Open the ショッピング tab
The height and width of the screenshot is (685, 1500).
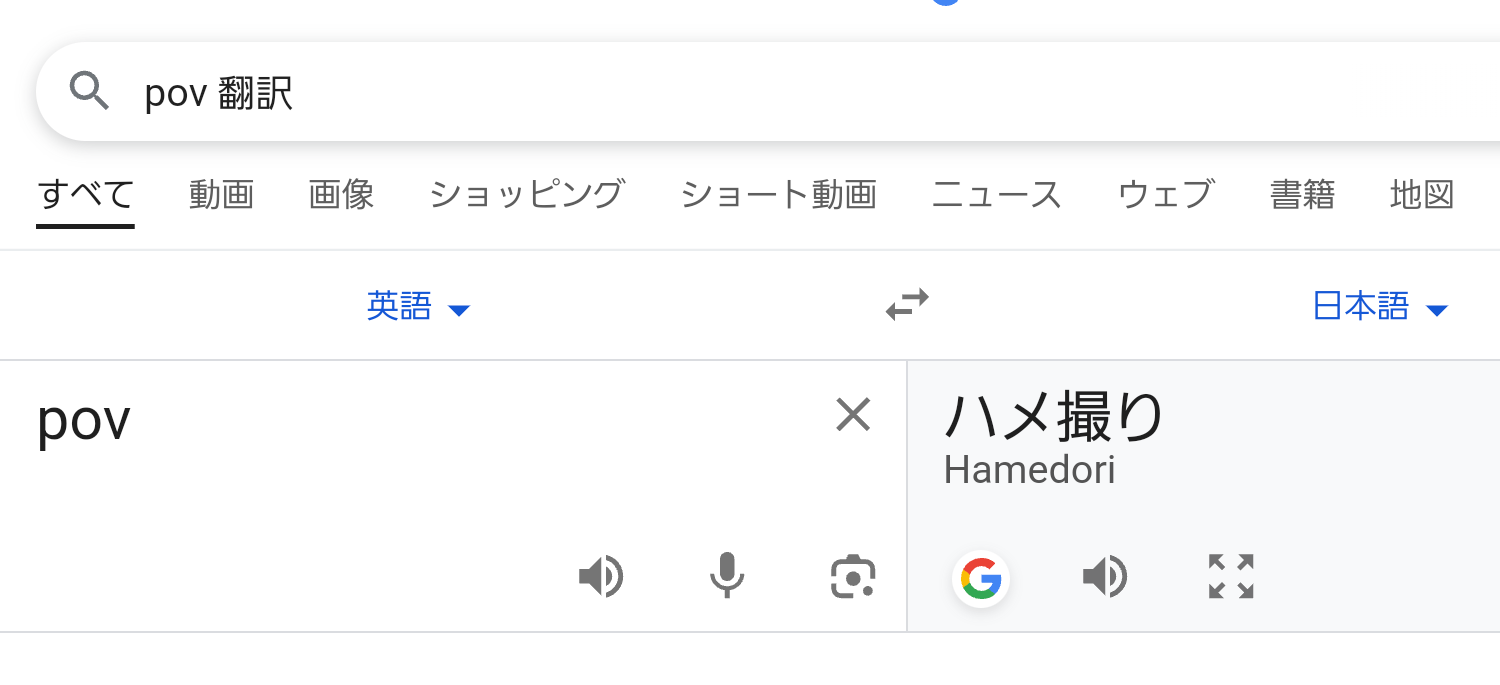coord(527,194)
